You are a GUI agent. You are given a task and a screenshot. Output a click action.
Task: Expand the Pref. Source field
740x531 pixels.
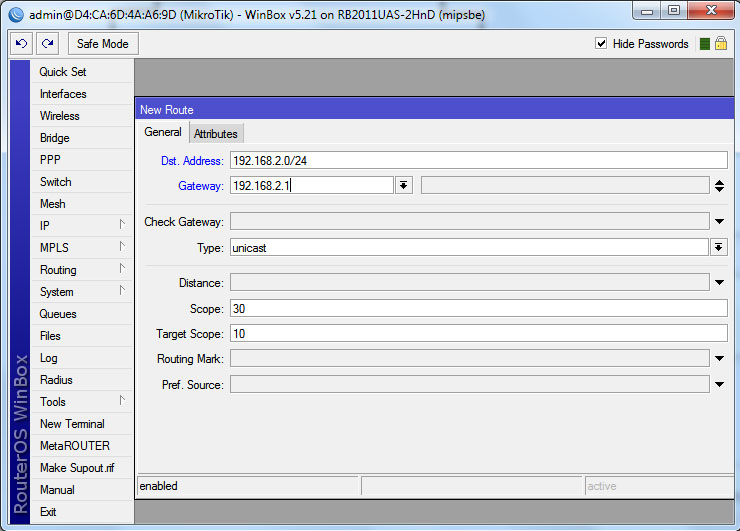(x=719, y=384)
